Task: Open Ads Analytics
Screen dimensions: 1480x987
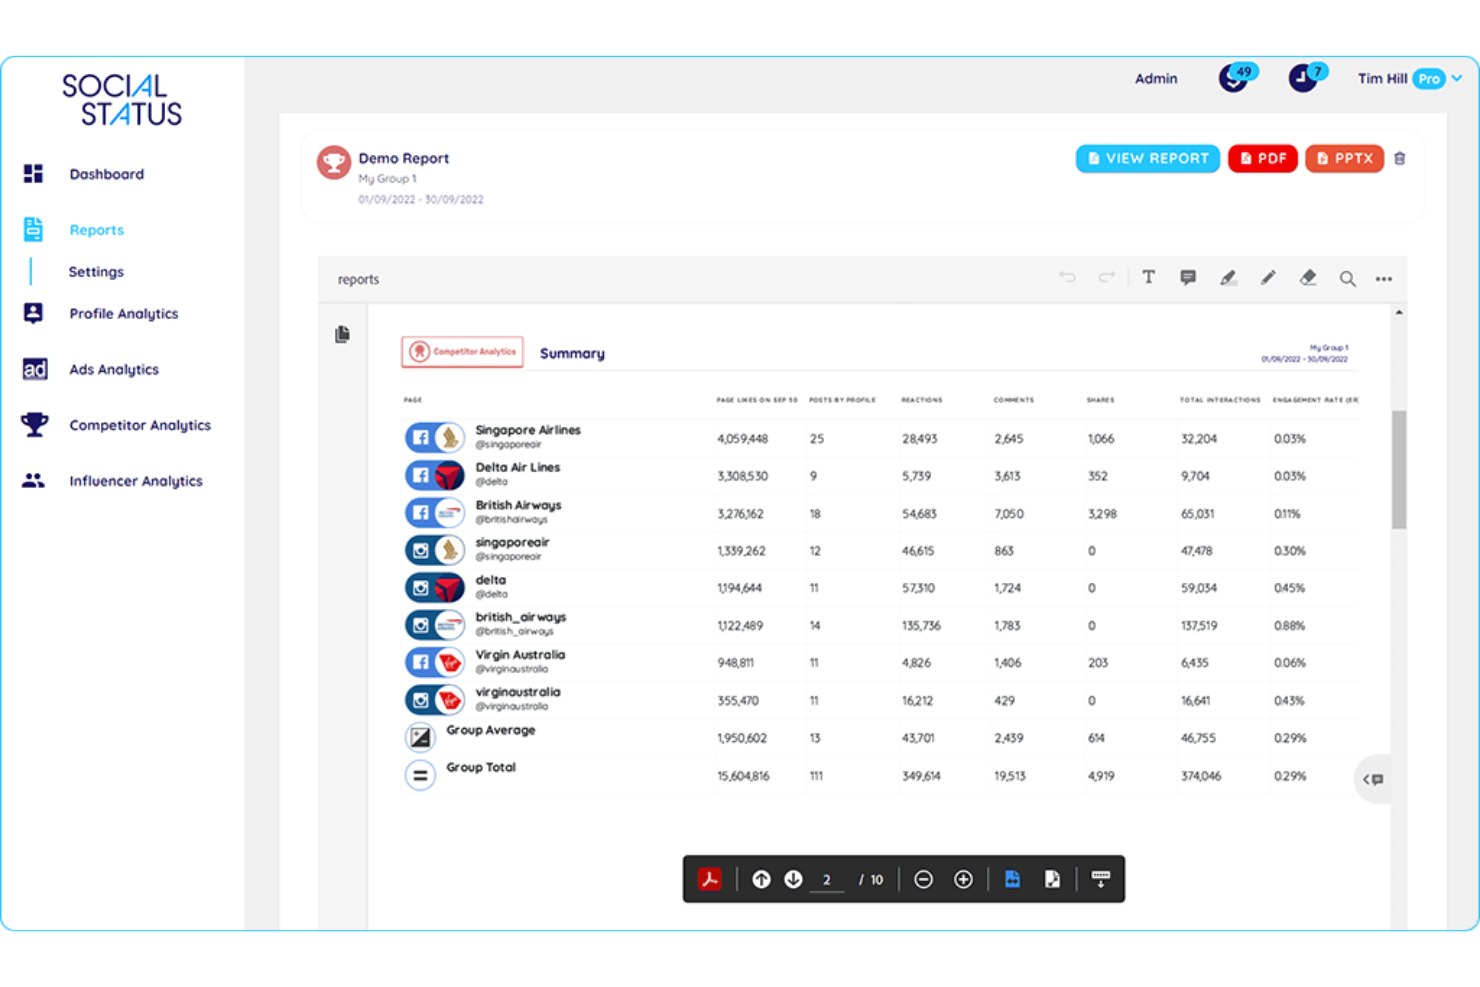Action: point(113,370)
